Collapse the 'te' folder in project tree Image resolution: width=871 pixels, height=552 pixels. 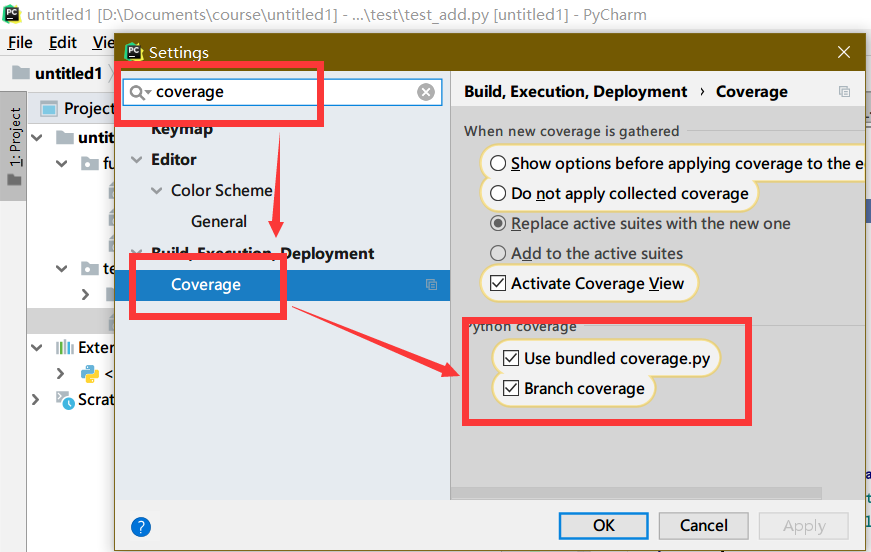pos(62,269)
